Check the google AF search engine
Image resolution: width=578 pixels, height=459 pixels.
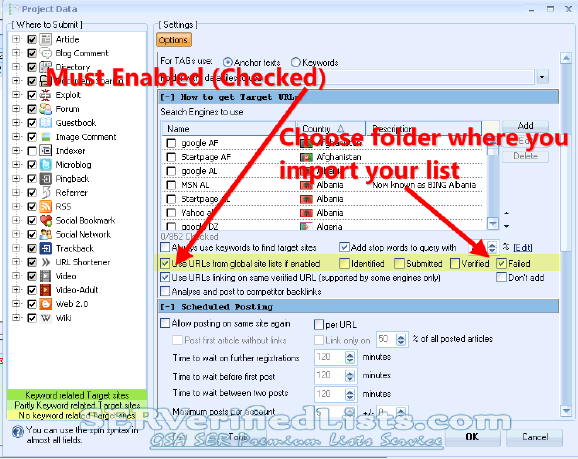click(171, 143)
